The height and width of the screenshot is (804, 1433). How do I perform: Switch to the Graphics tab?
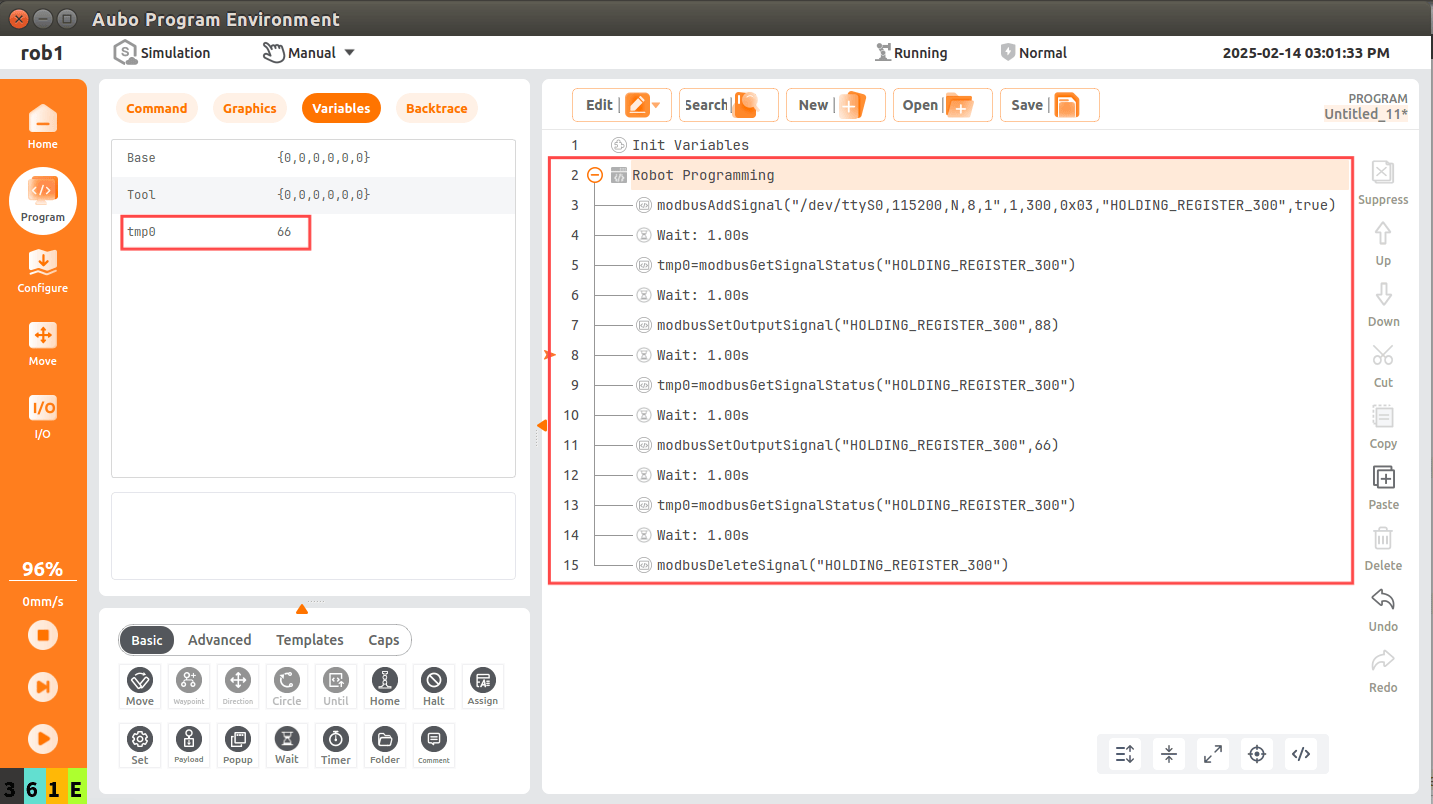click(250, 108)
